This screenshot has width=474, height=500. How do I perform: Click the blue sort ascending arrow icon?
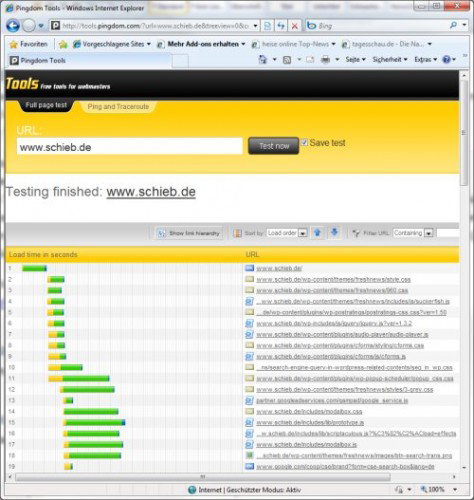[x=317, y=233]
